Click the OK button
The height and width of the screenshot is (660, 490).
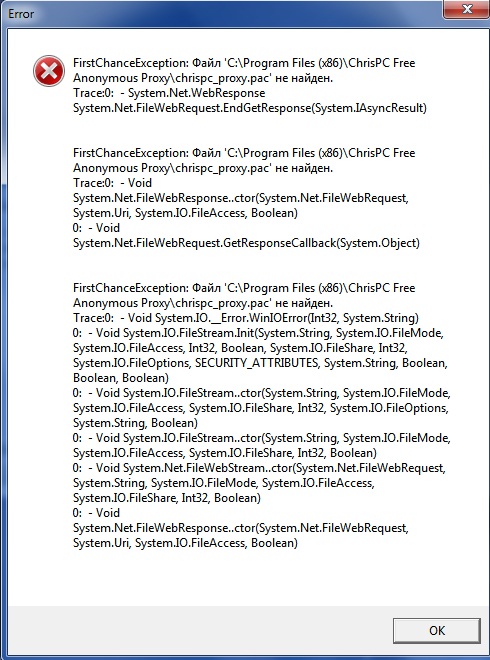(x=437, y=630)
